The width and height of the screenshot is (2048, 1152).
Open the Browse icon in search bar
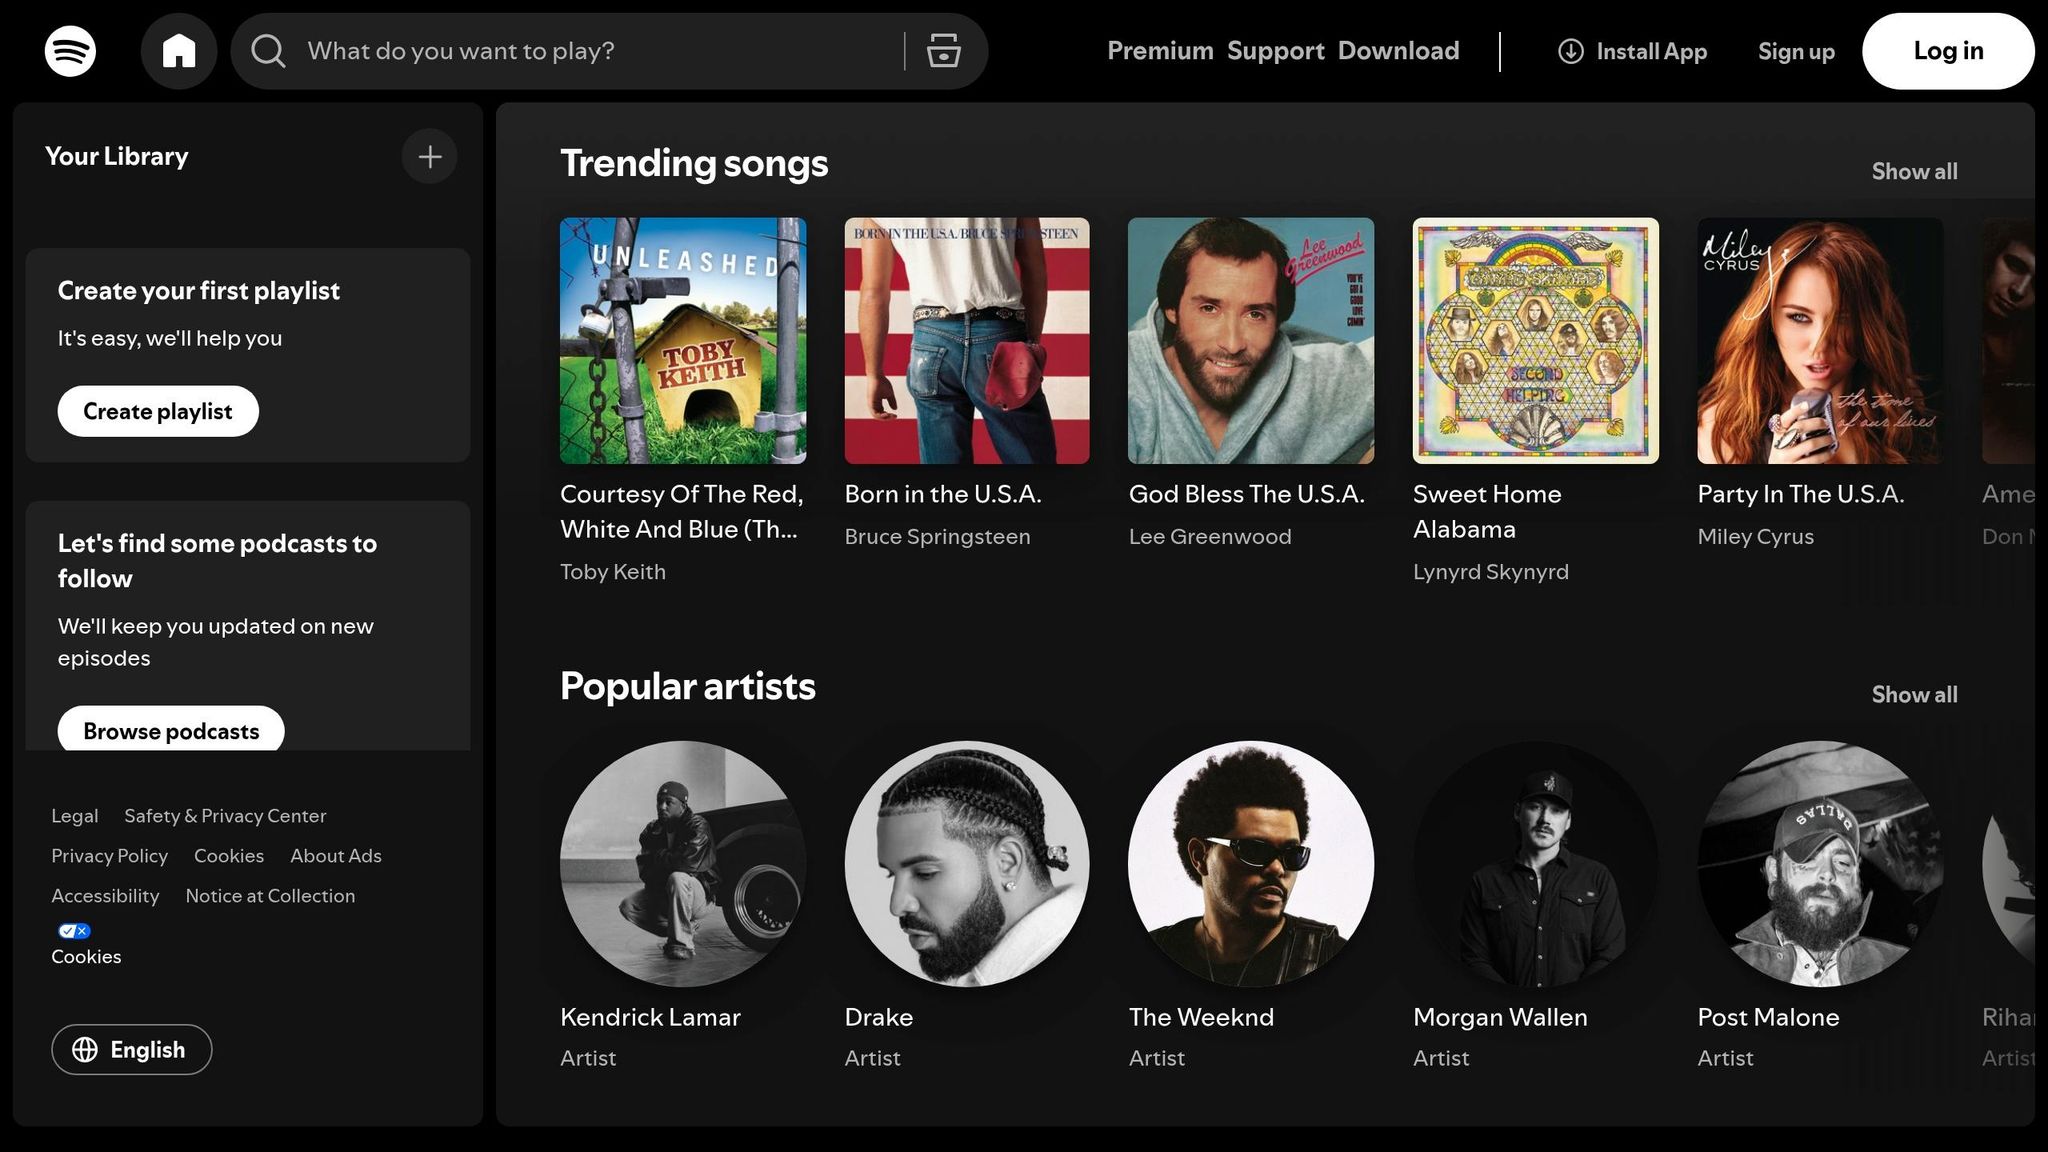943,51
